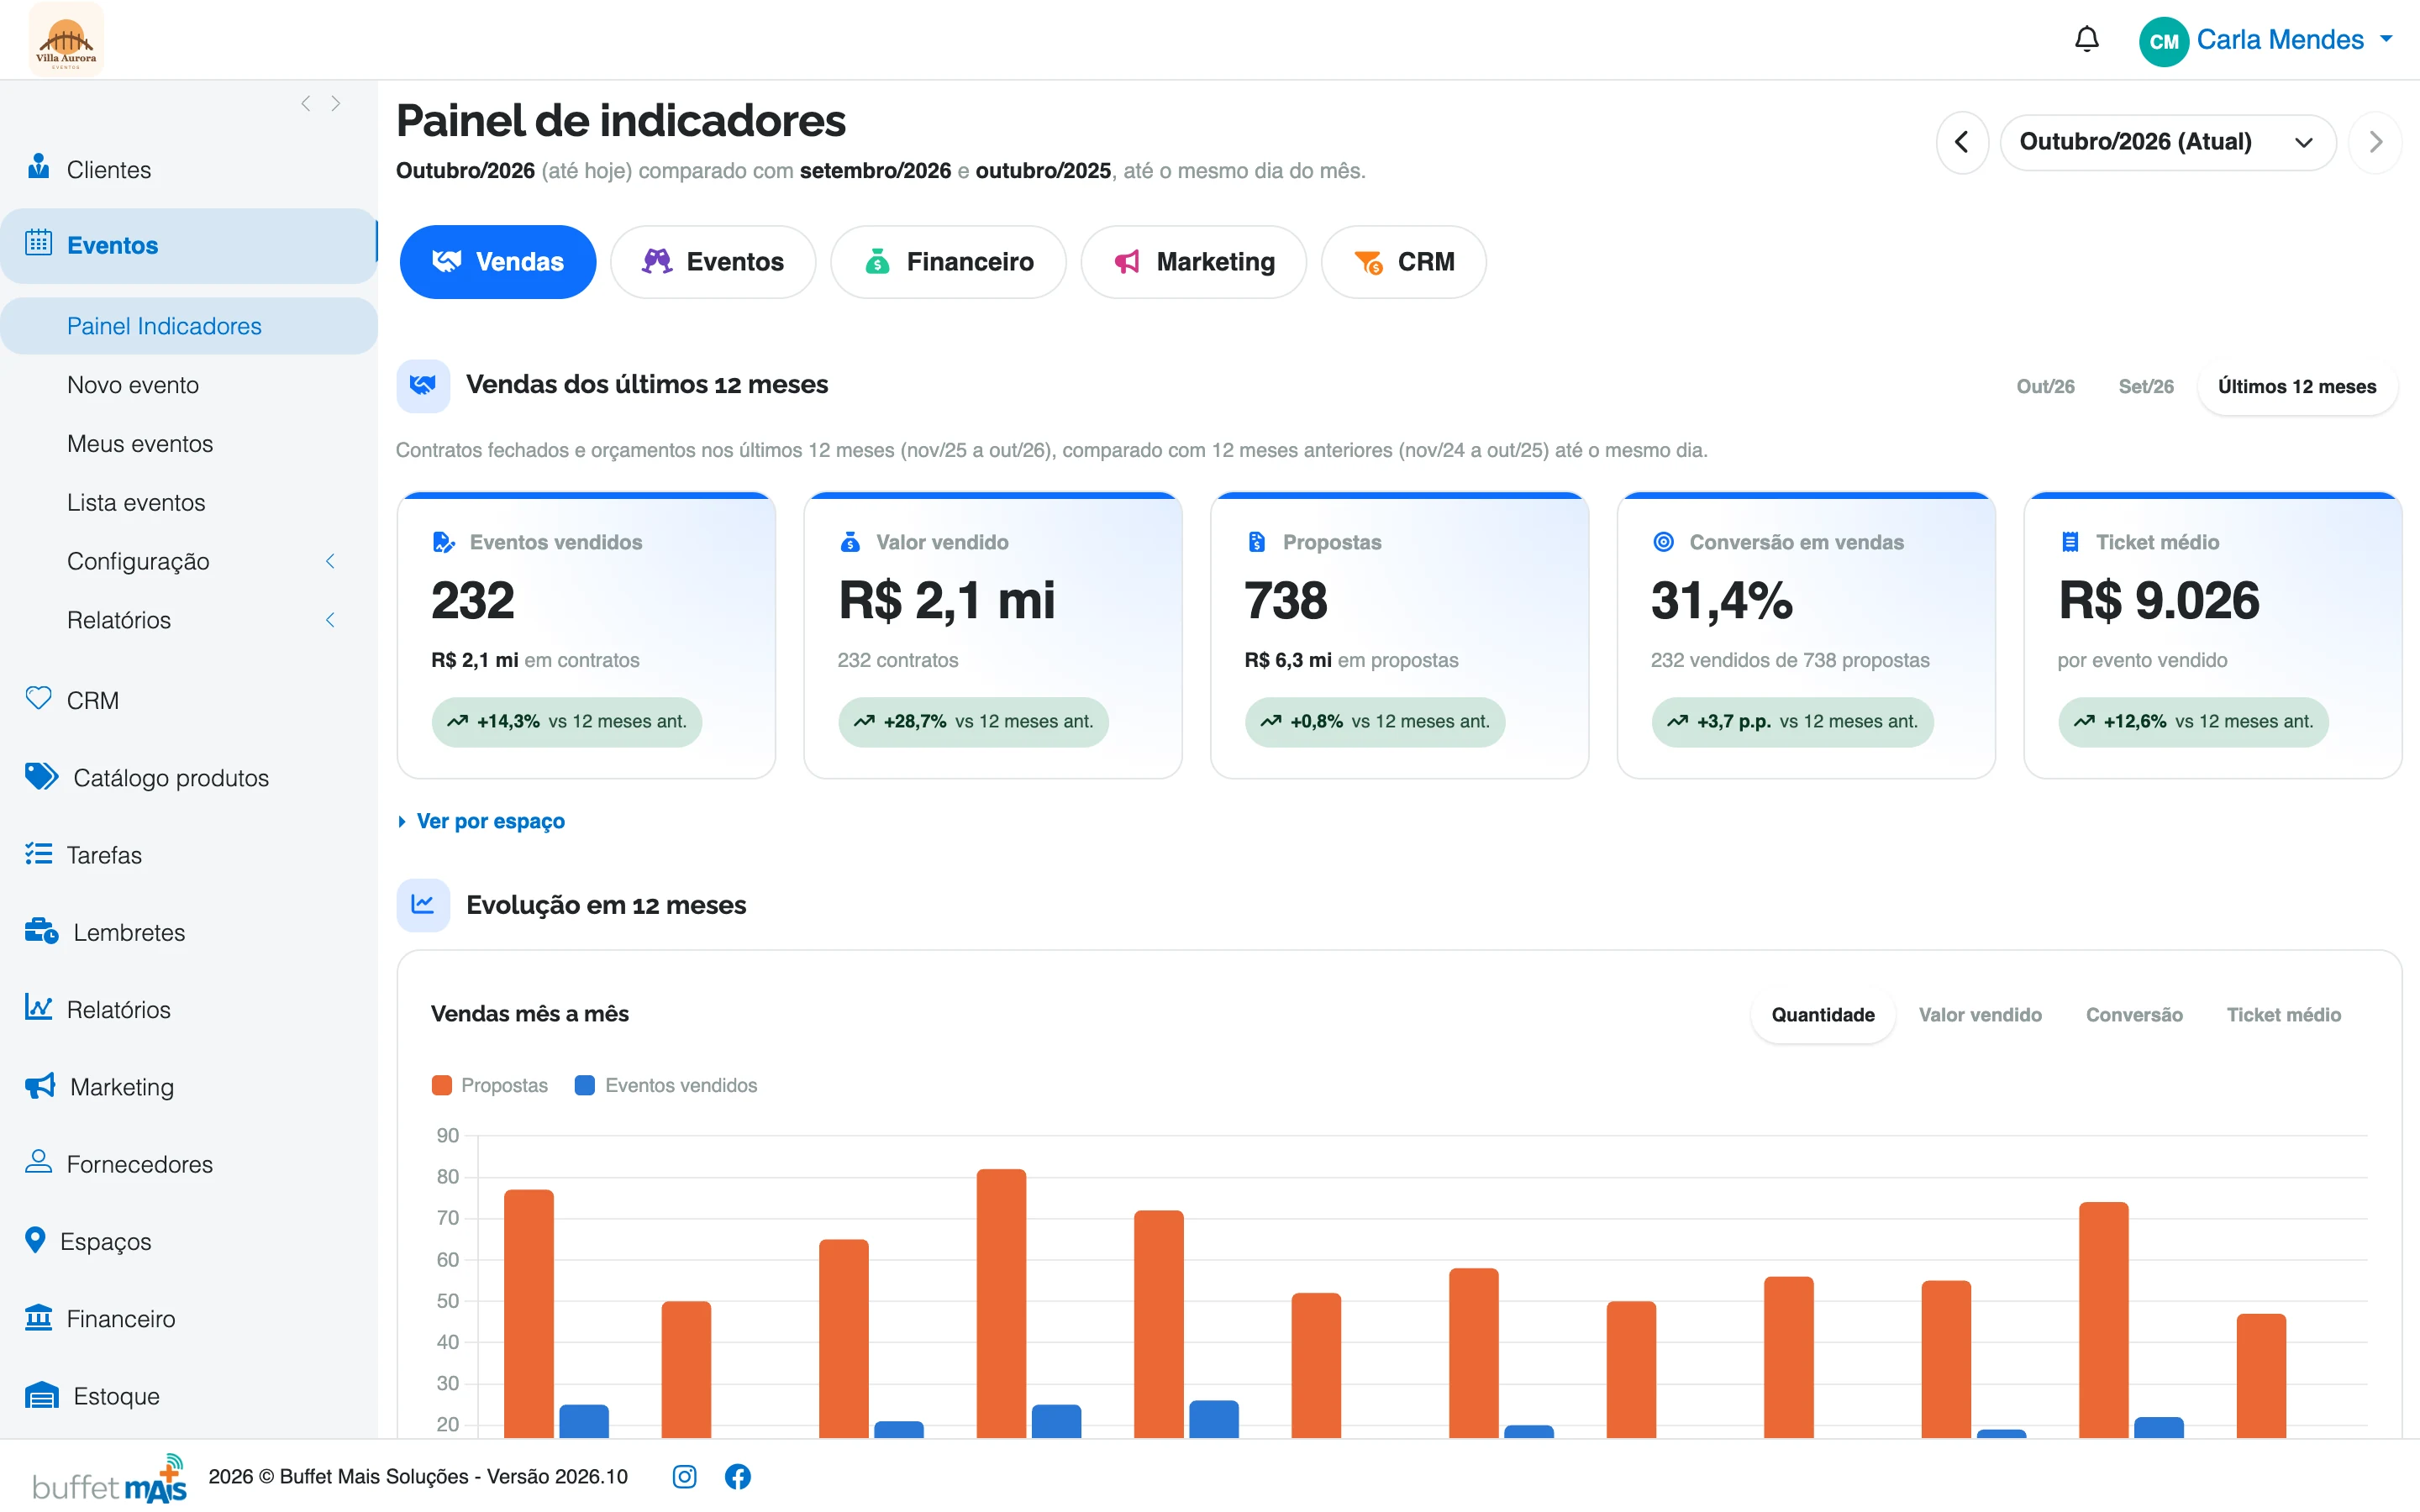This screenshot has width=2420, height=1512.
Task: Click the sidebar Relatórios chart icon
Action: (38, 1007)
